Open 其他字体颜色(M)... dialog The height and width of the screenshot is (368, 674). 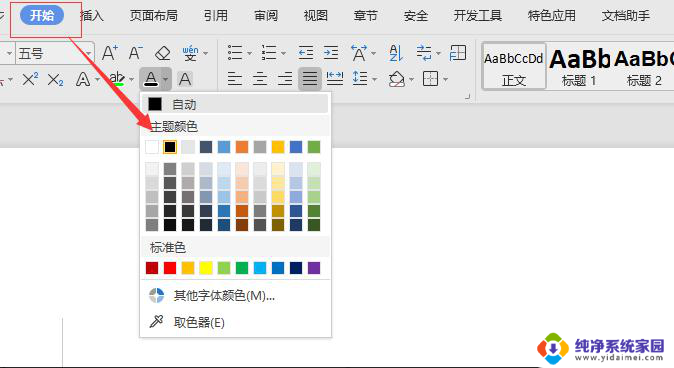point(236,296)
